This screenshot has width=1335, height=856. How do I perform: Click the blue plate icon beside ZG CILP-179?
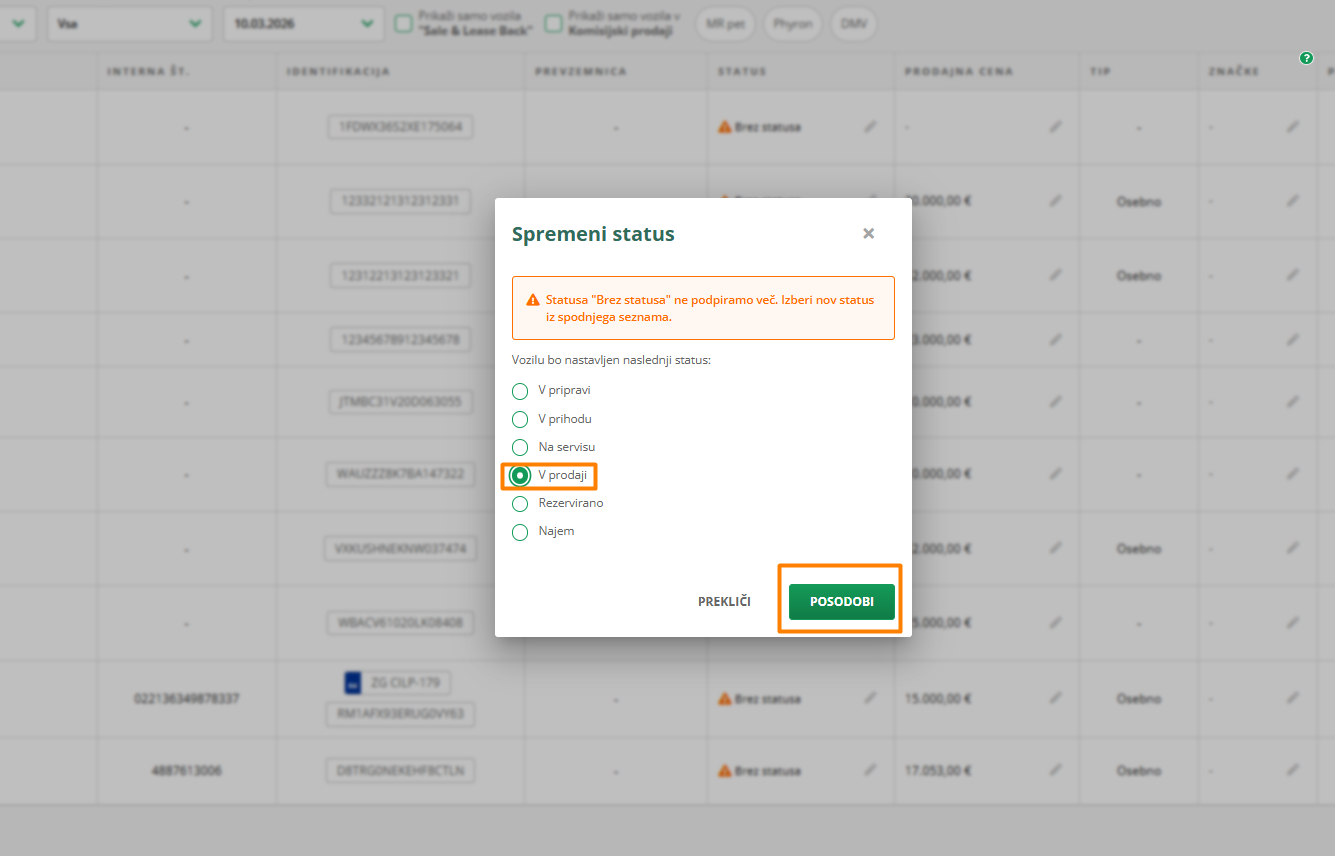[352, 683]
